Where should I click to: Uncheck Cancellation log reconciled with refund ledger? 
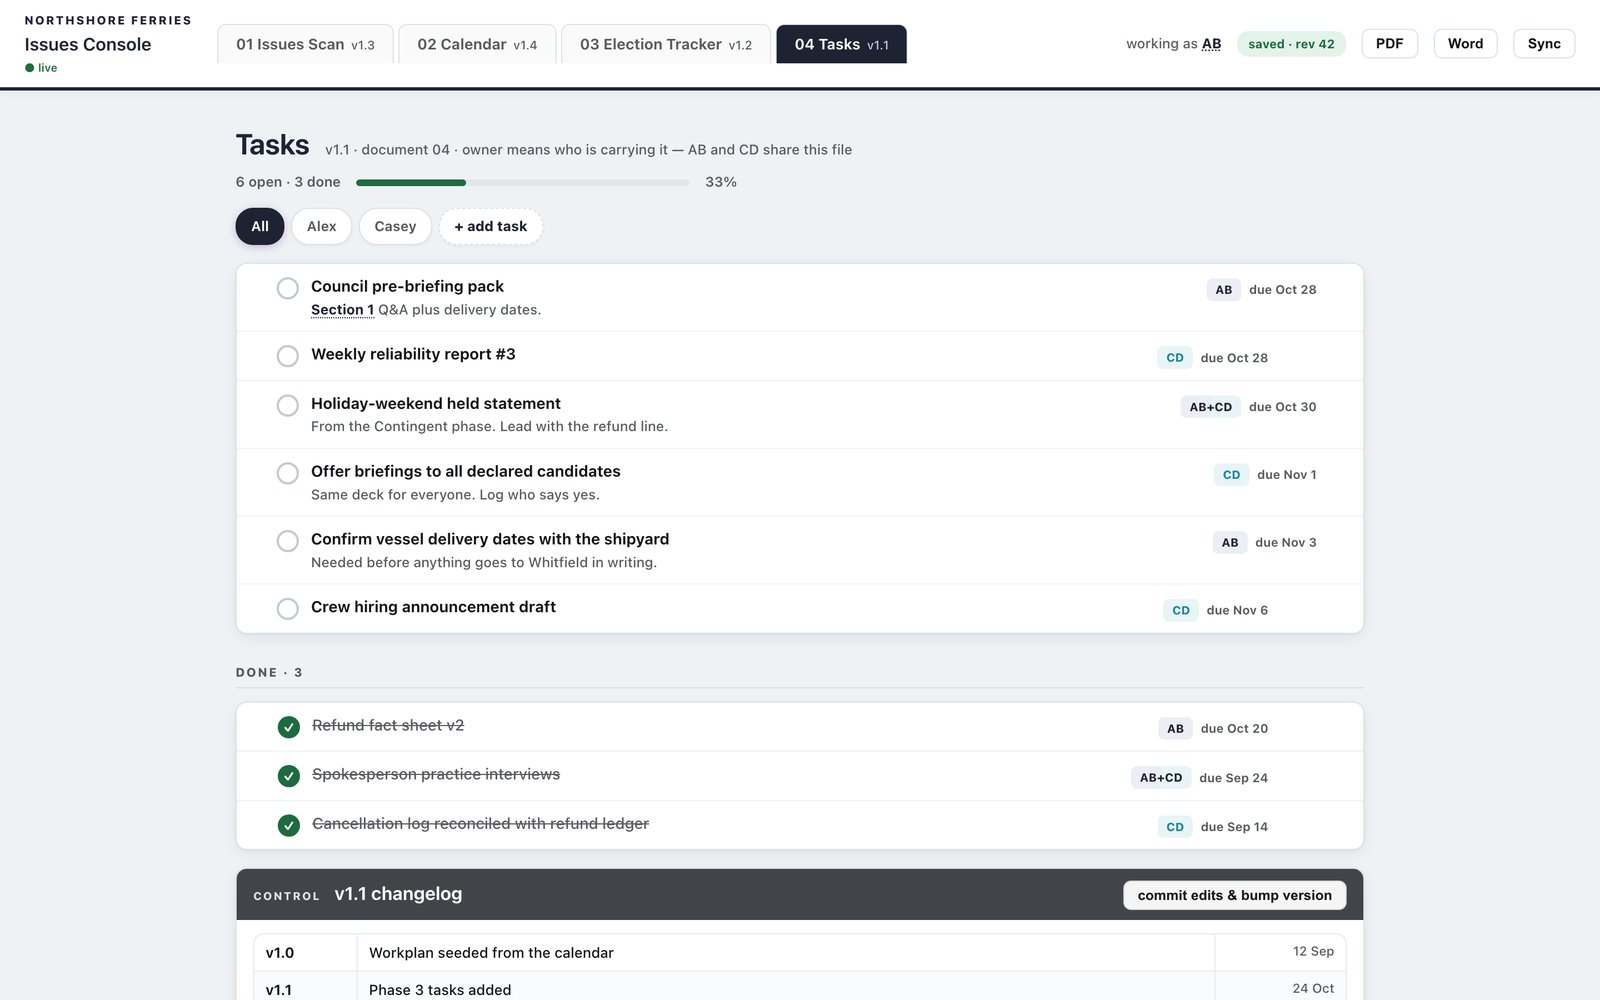click(288, 825)
